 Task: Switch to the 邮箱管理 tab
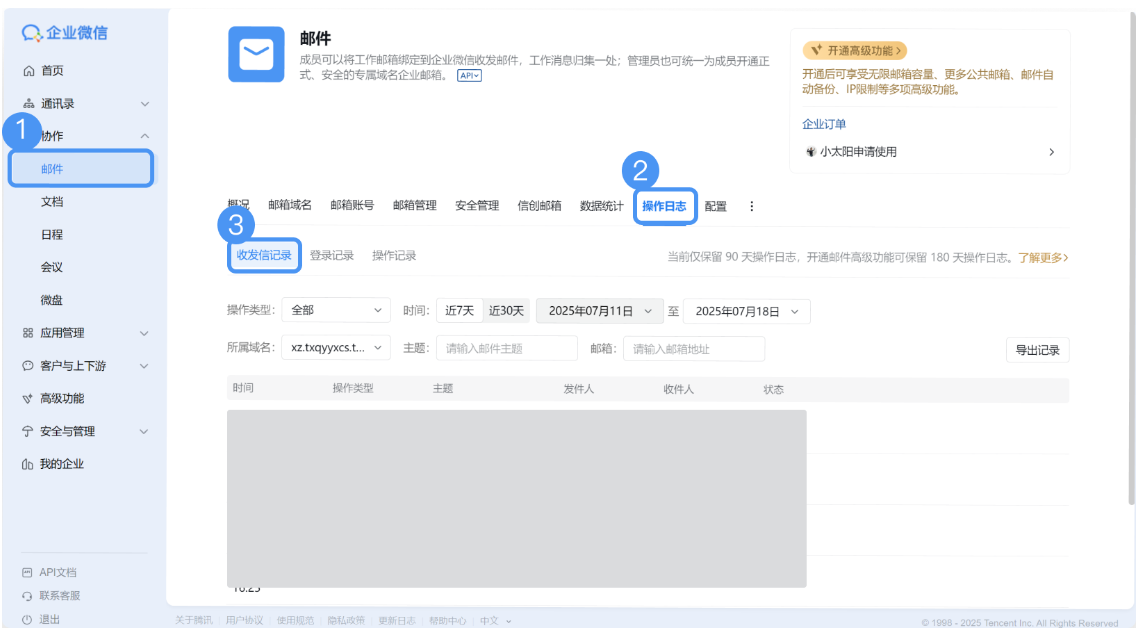tap(414, 205)
